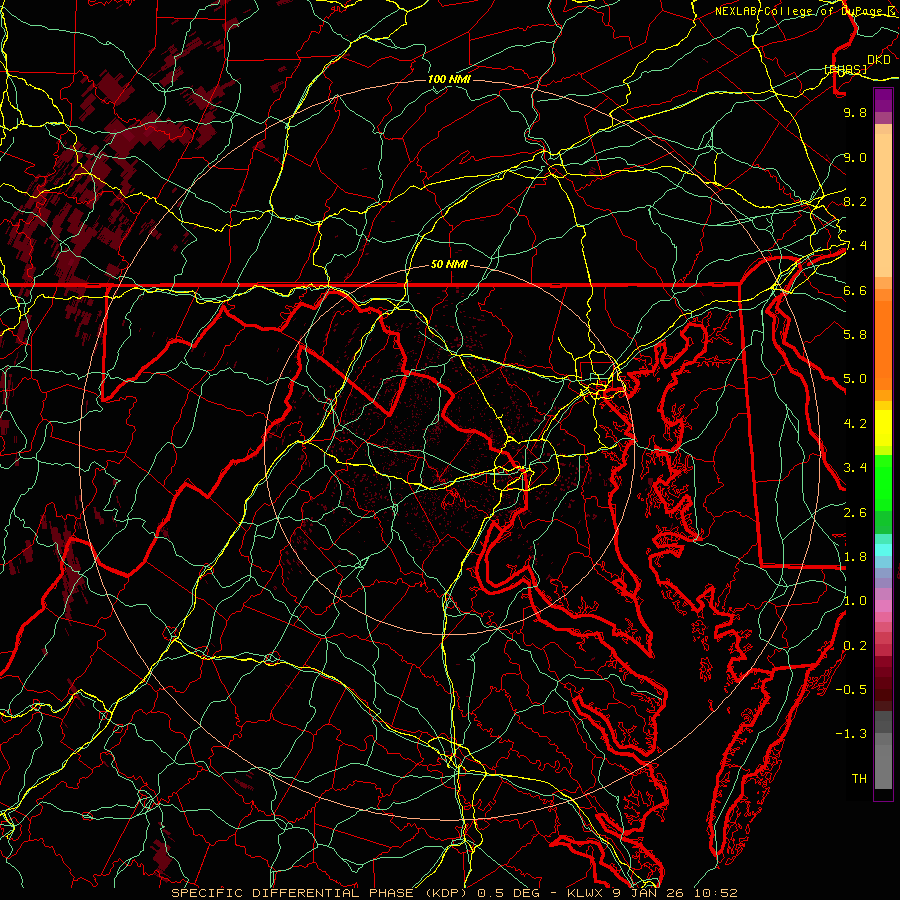Click the 0.5 DEG elevation text
This screenshot has width=900, height=900.
click(x=509, y=893)
